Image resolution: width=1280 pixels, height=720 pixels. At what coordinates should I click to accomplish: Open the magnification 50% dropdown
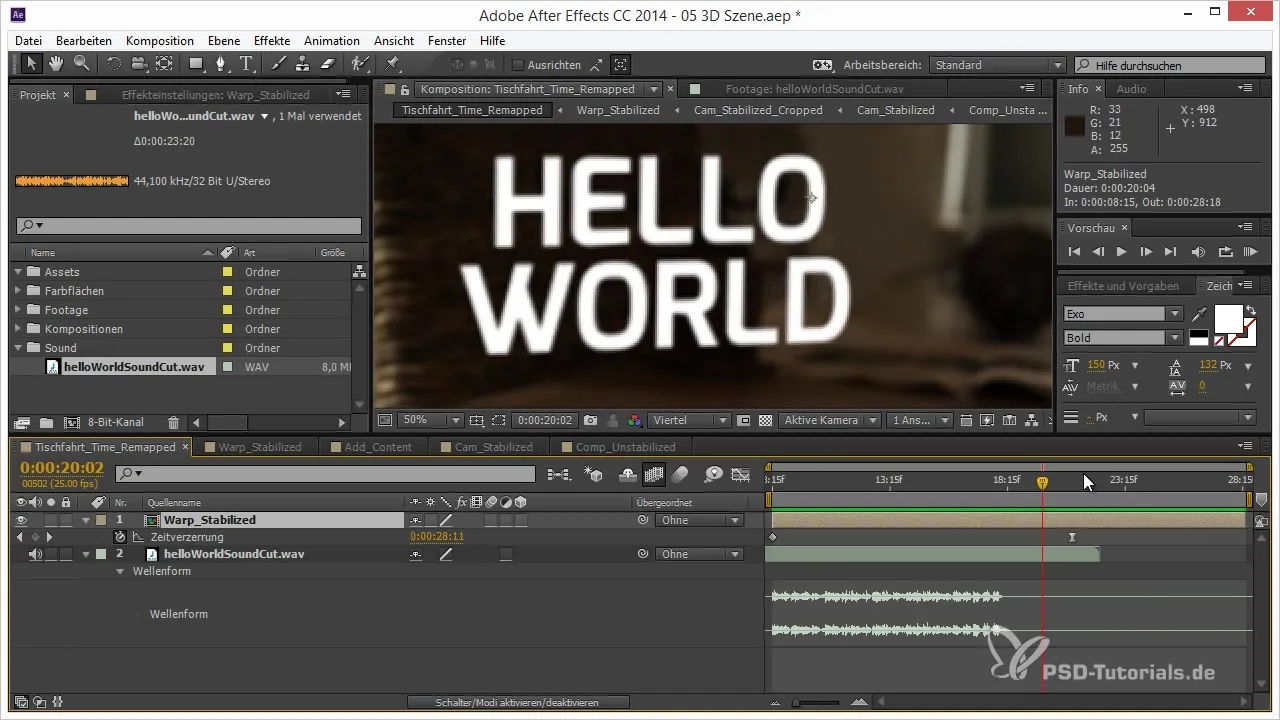coord(430,421)
